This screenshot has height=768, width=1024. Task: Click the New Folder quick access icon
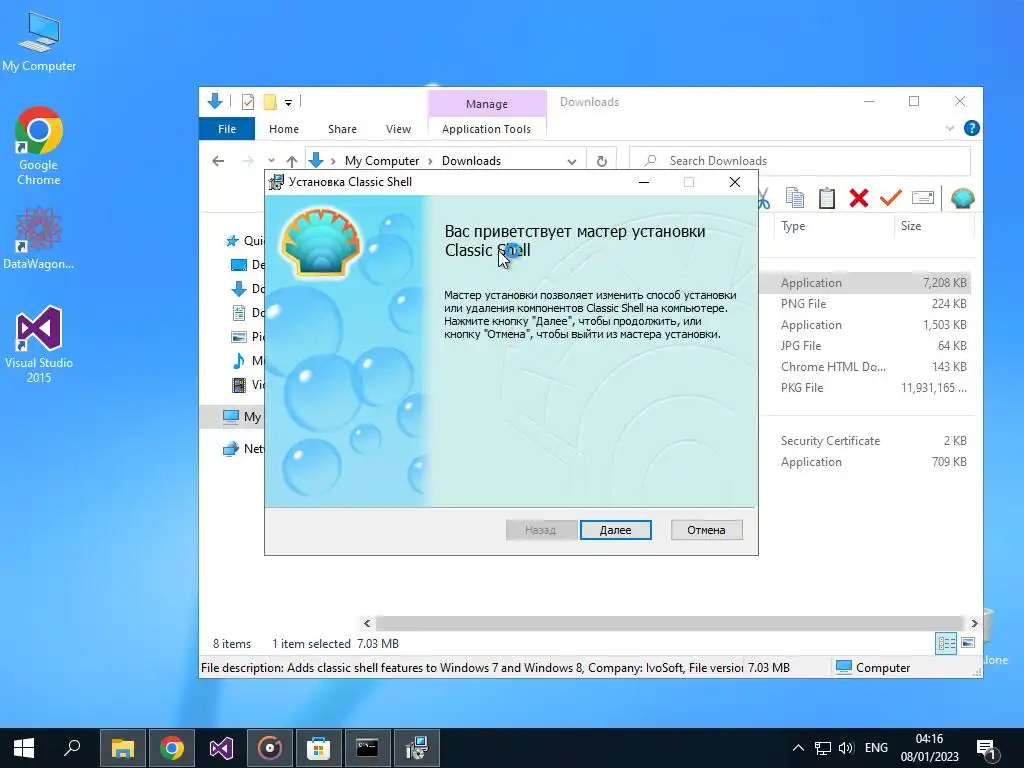click(270, 101)
